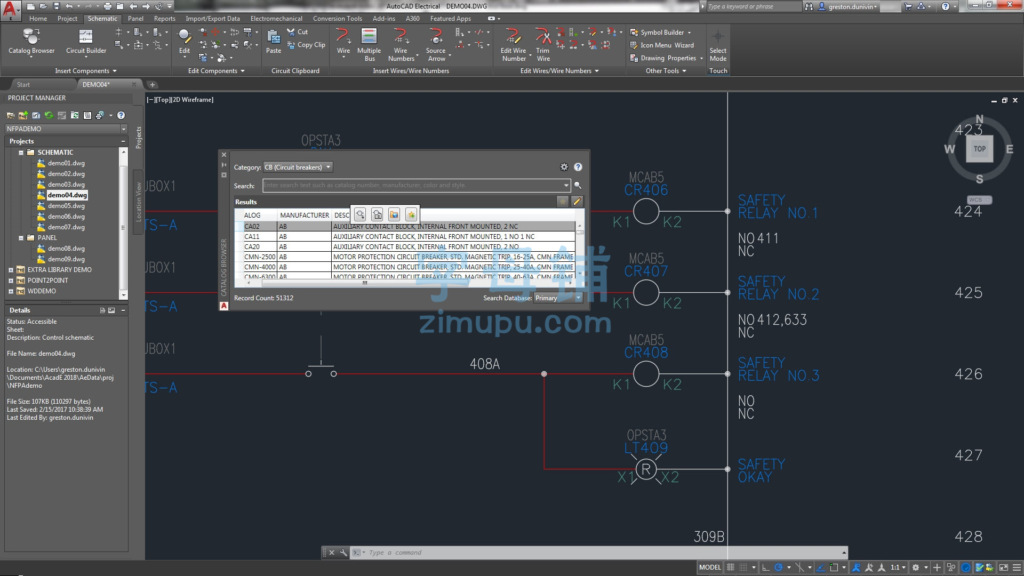Add a new drawing tab
This screenshot has width=1024, height=576.
152,85
